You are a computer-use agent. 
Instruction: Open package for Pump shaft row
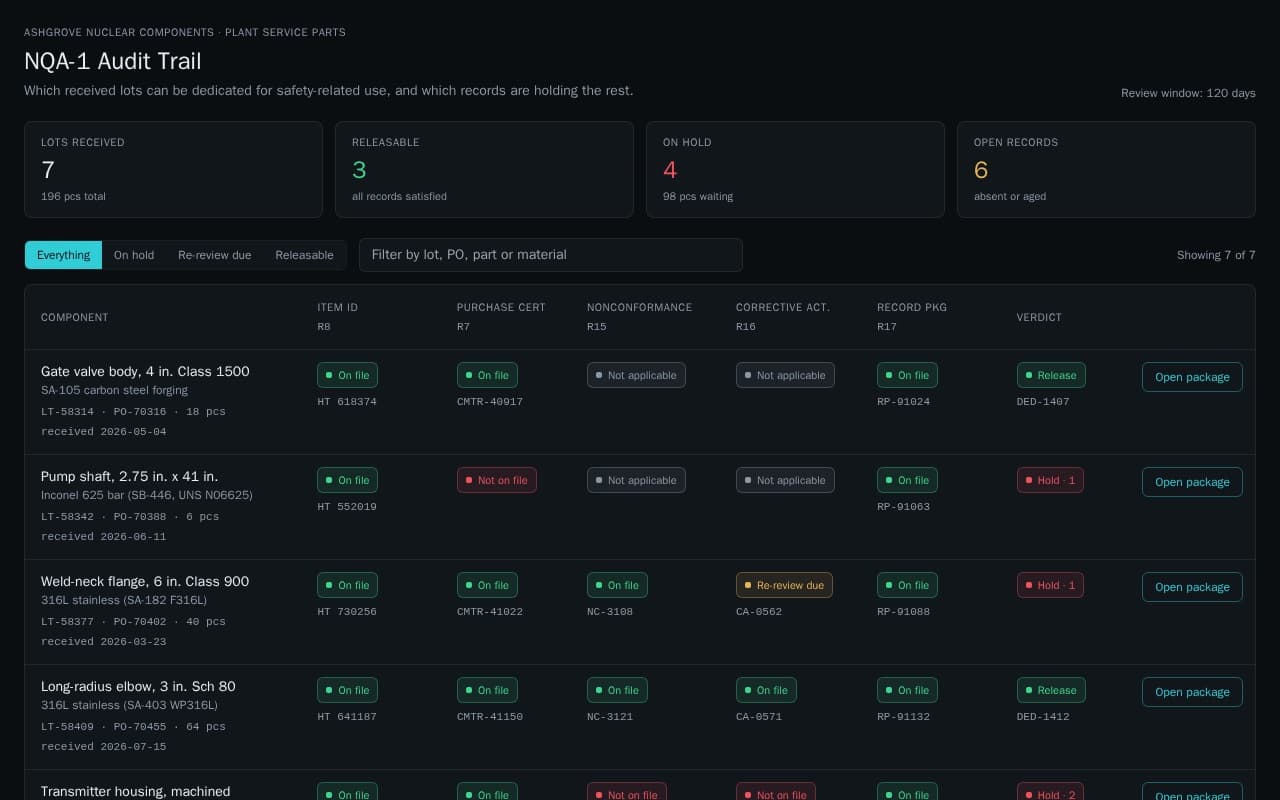click(1192, 482)
